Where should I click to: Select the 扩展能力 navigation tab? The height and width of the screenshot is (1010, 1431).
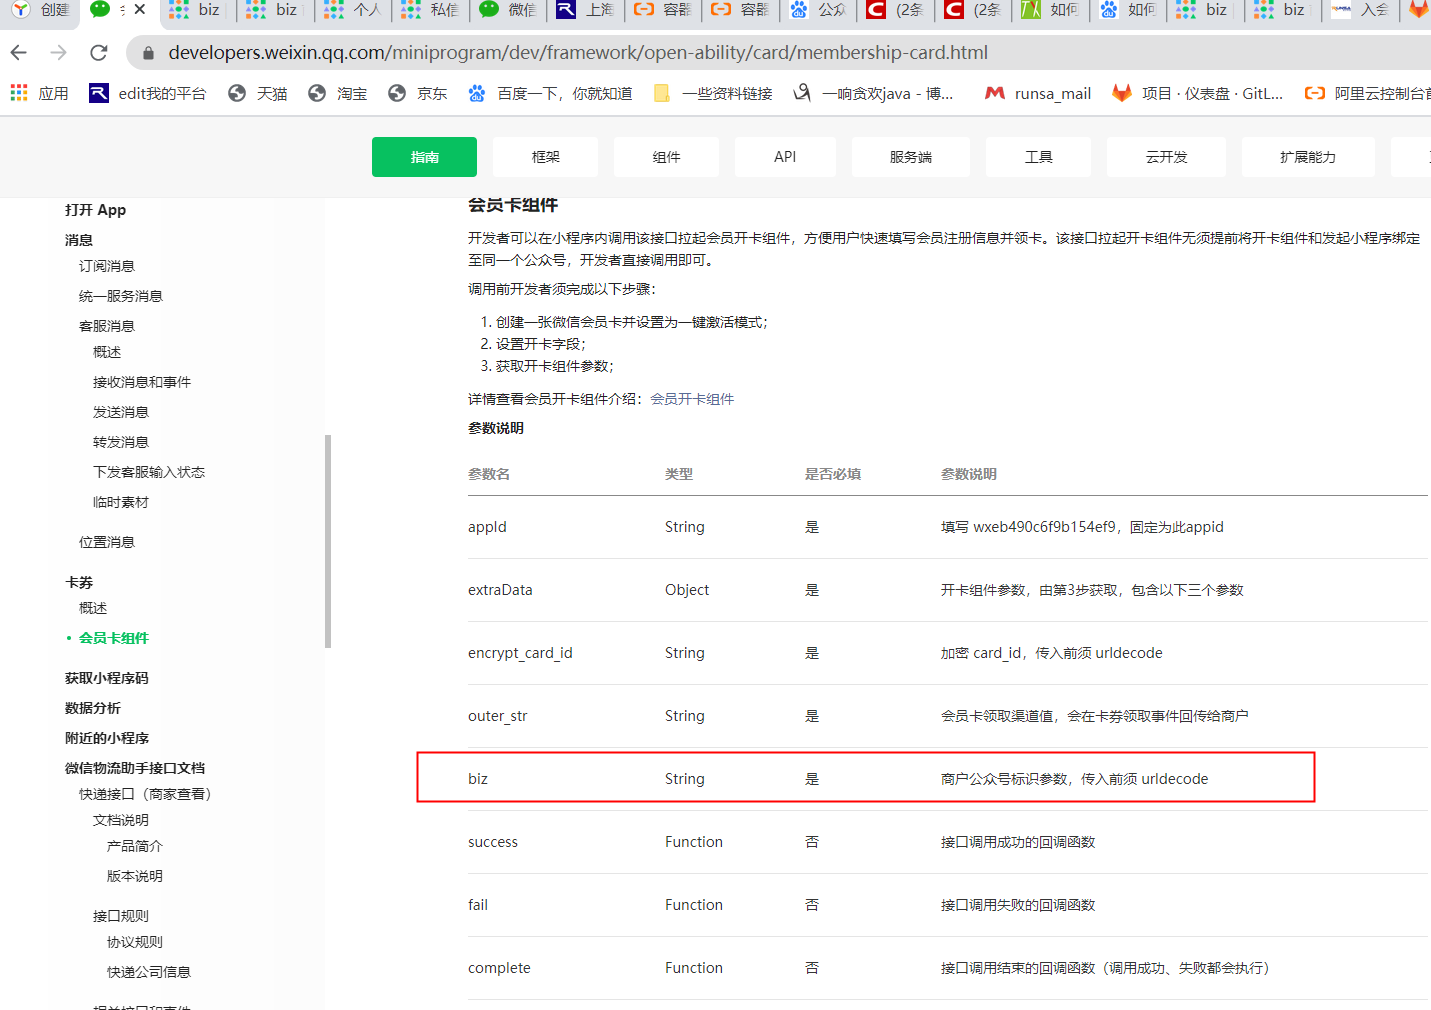1308,157
